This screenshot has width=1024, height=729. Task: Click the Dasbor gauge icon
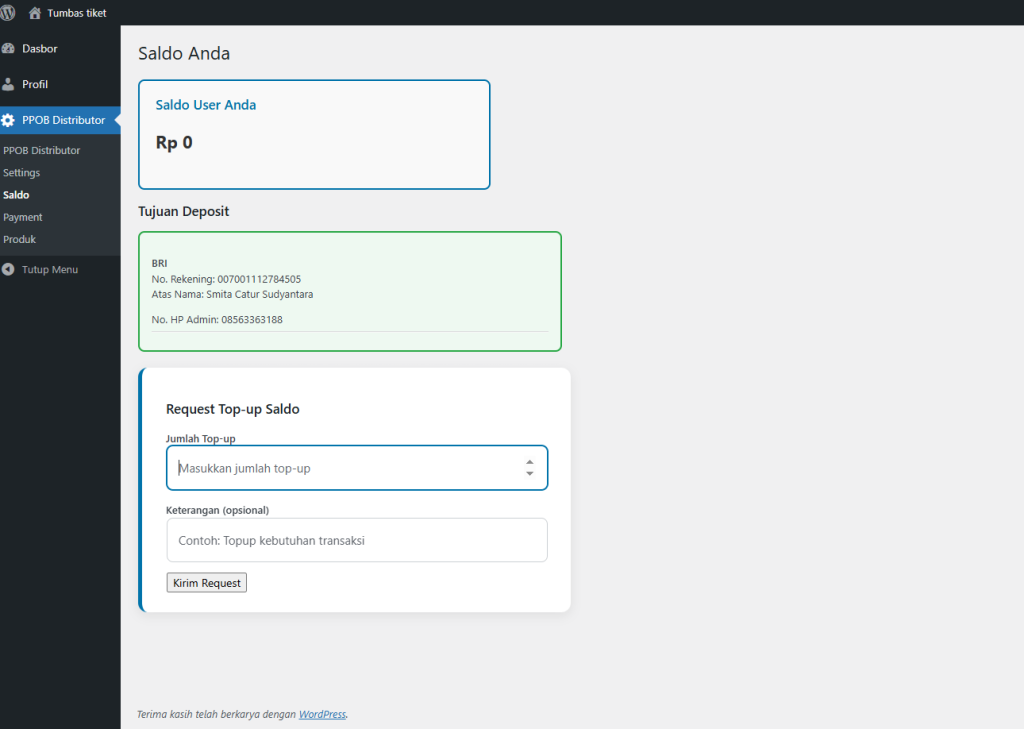click(8, 49)
